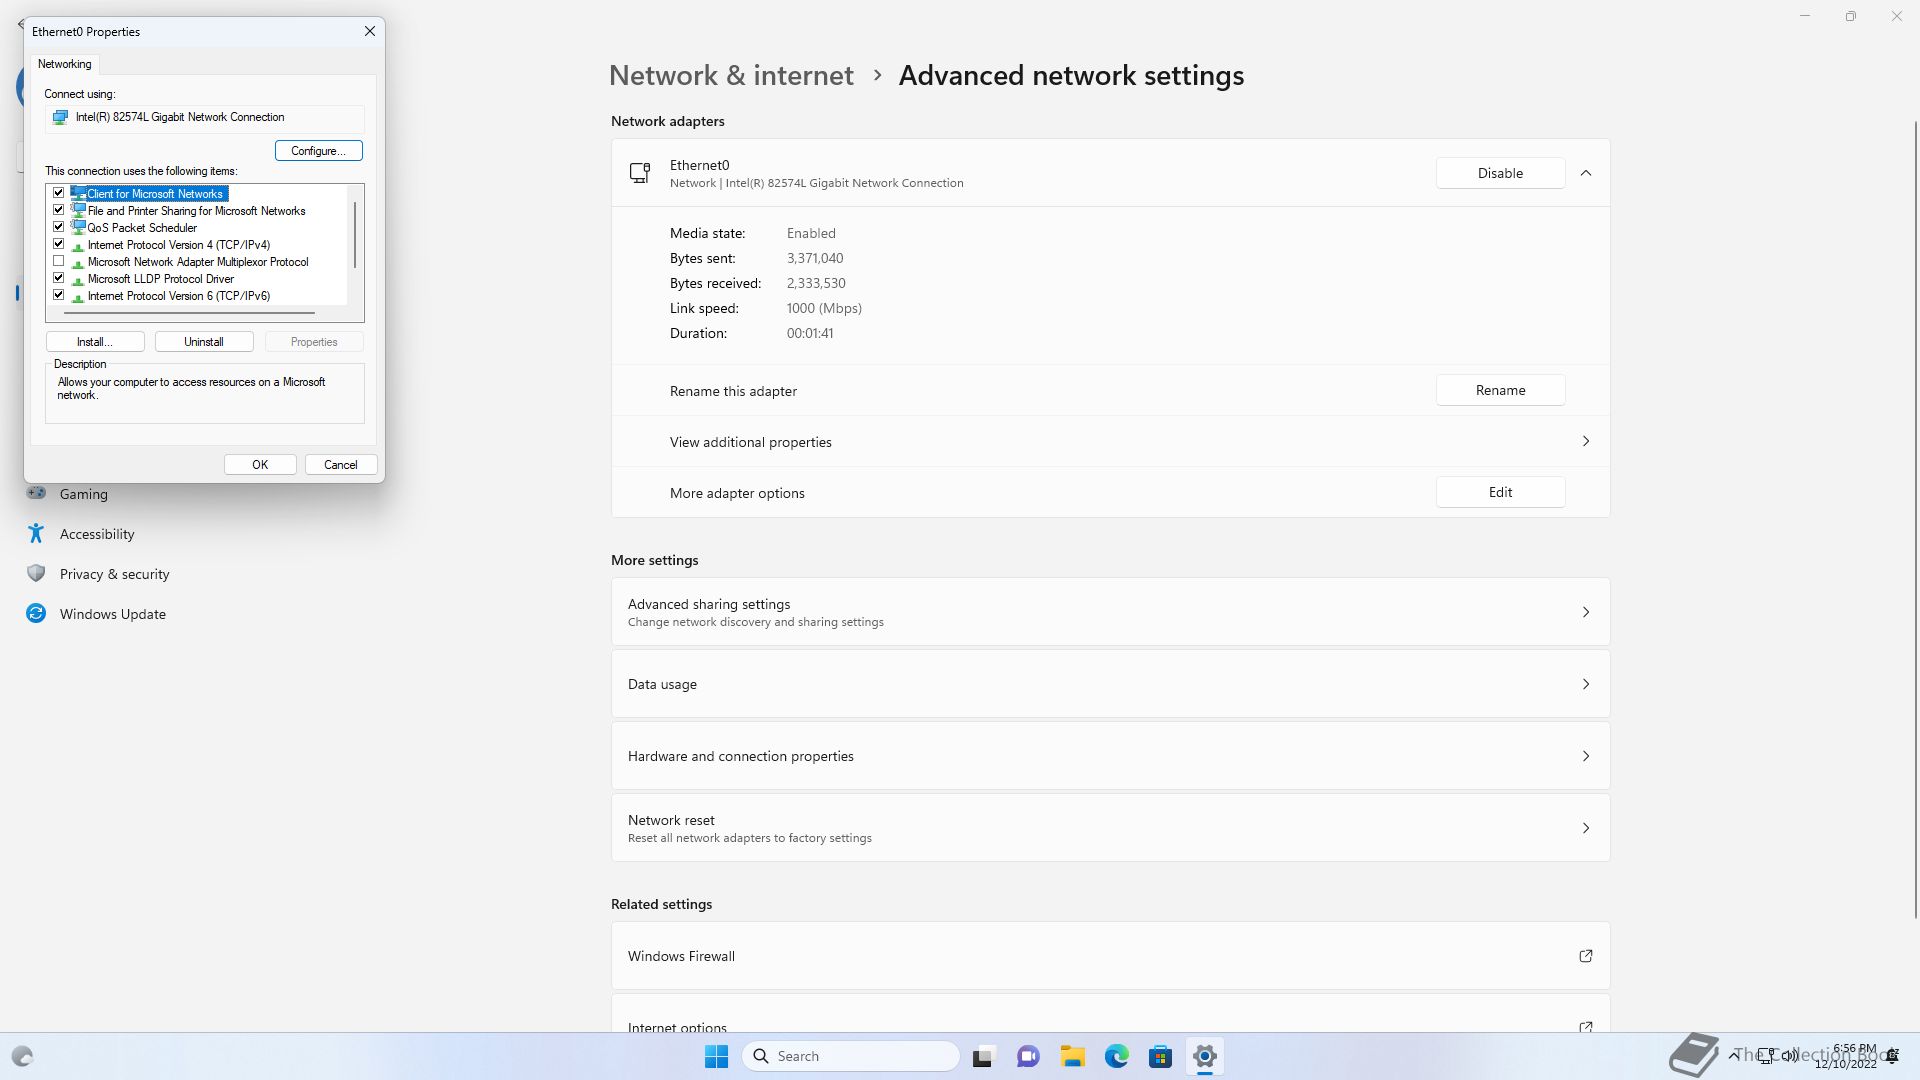The image size is (1920, 1080).
Task: Show hidden tray icons chevron
Action: 1733,1055
